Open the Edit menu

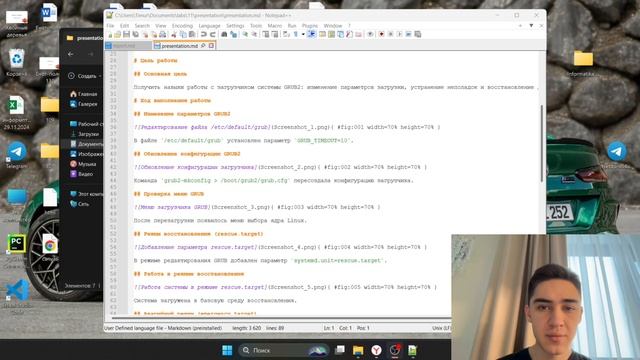(124, 26)
